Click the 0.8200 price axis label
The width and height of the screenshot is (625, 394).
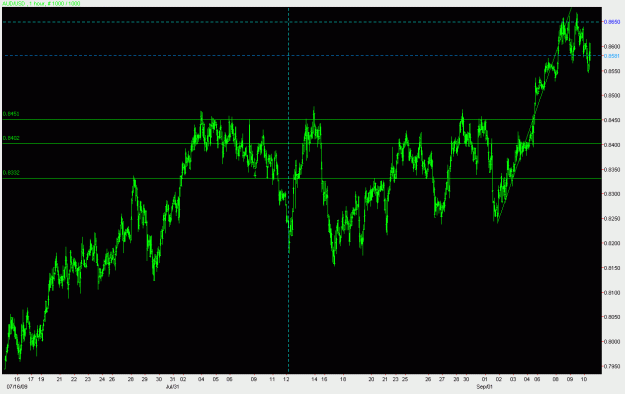click(x=612, y=243)
